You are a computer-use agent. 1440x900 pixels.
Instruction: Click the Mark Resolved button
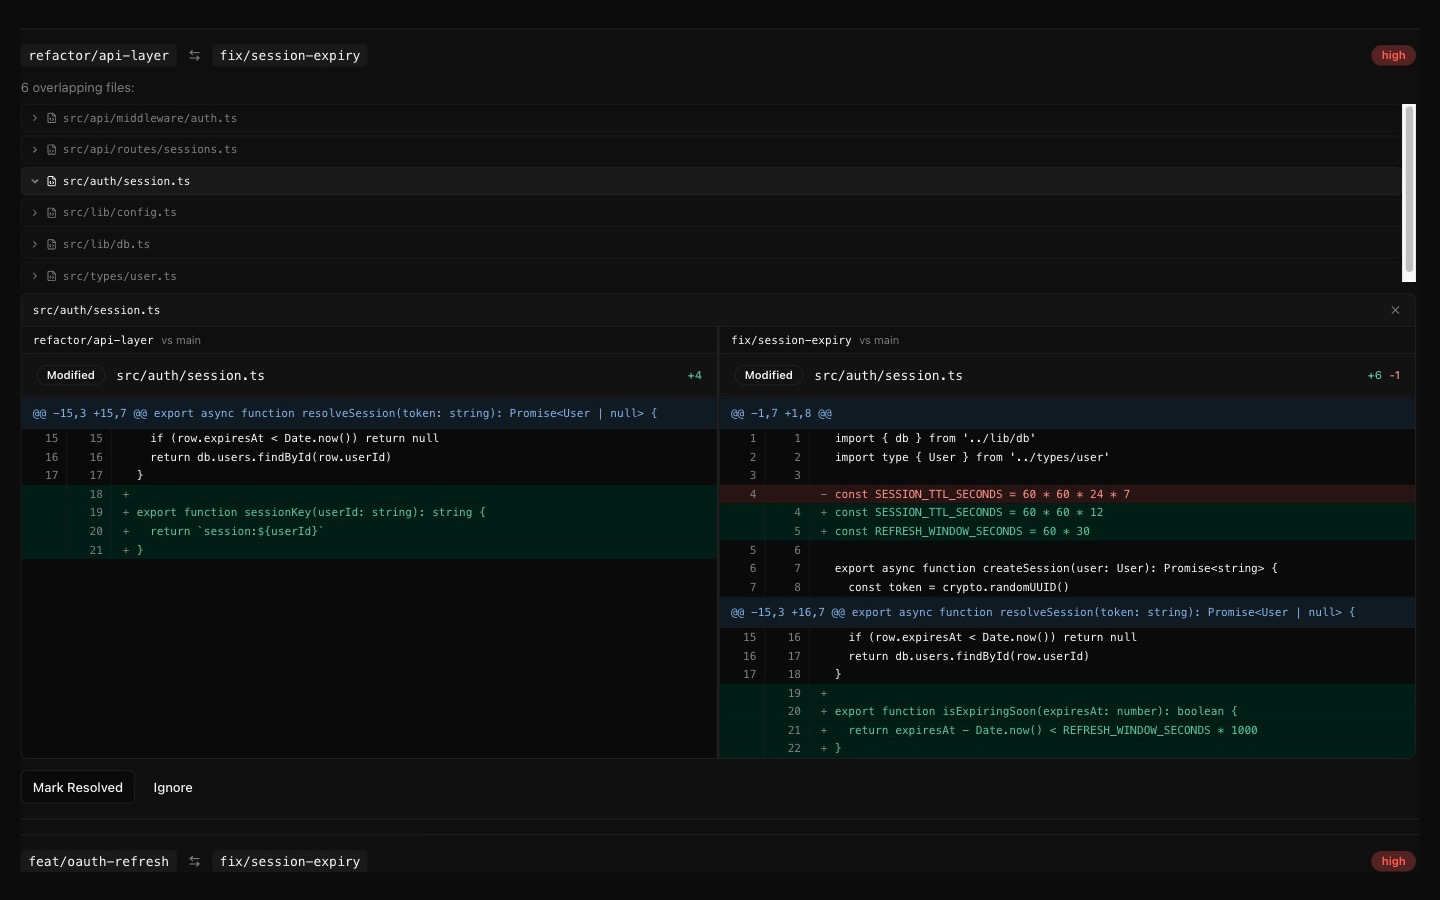(x=78, y=788)
